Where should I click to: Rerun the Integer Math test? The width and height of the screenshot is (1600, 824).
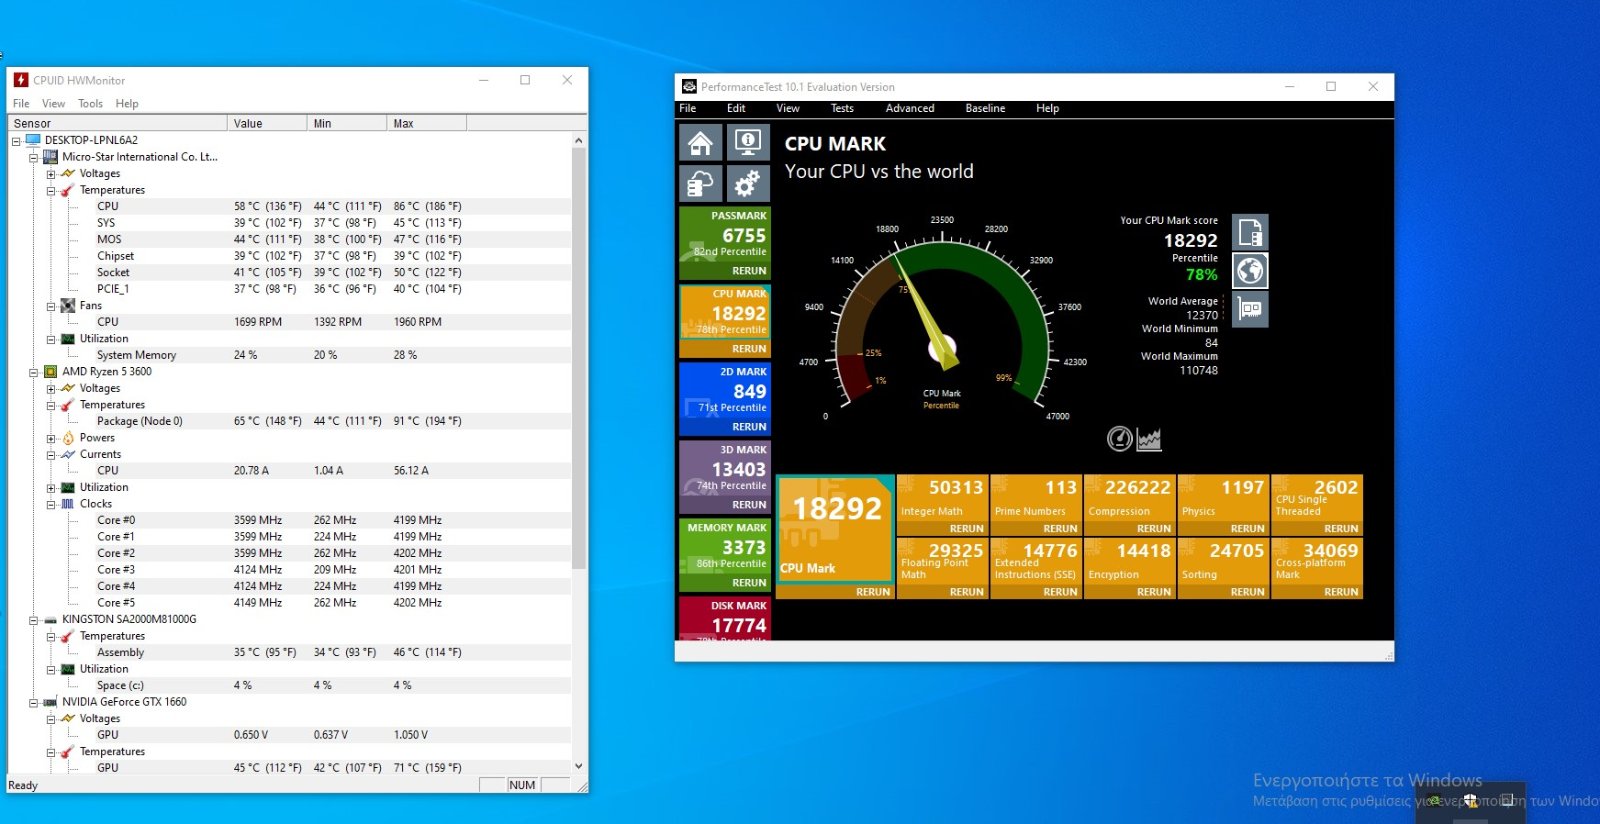click(x=967, y=529)
